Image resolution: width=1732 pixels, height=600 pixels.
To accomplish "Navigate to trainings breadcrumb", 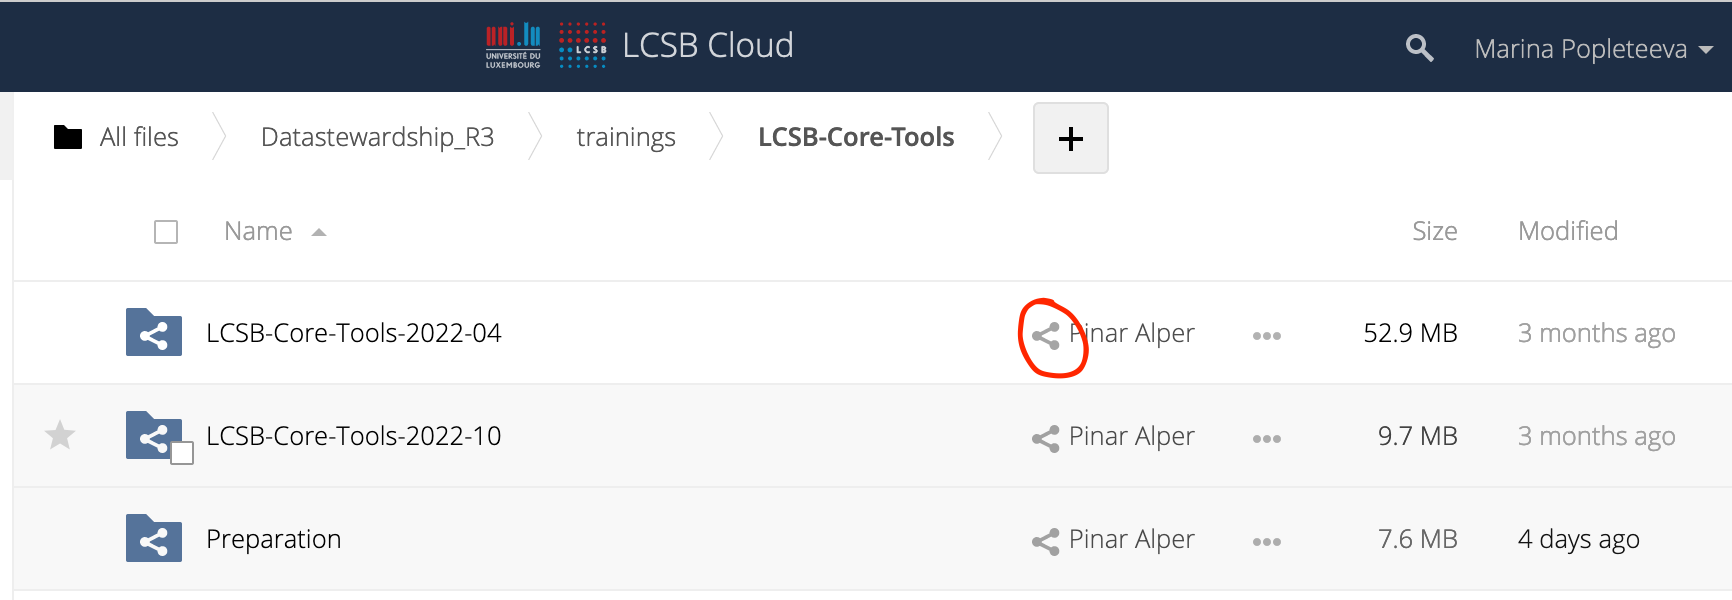I will [626, 137].
